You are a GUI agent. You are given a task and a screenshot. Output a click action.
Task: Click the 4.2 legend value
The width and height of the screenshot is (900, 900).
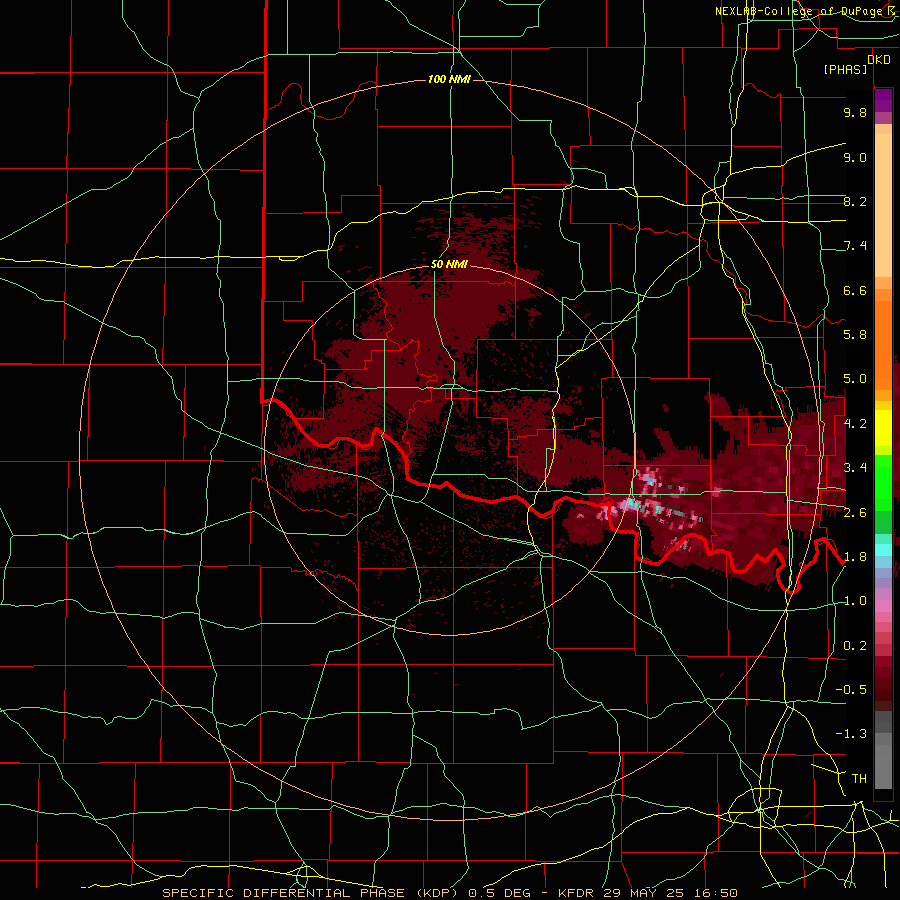tap(855, 424)
